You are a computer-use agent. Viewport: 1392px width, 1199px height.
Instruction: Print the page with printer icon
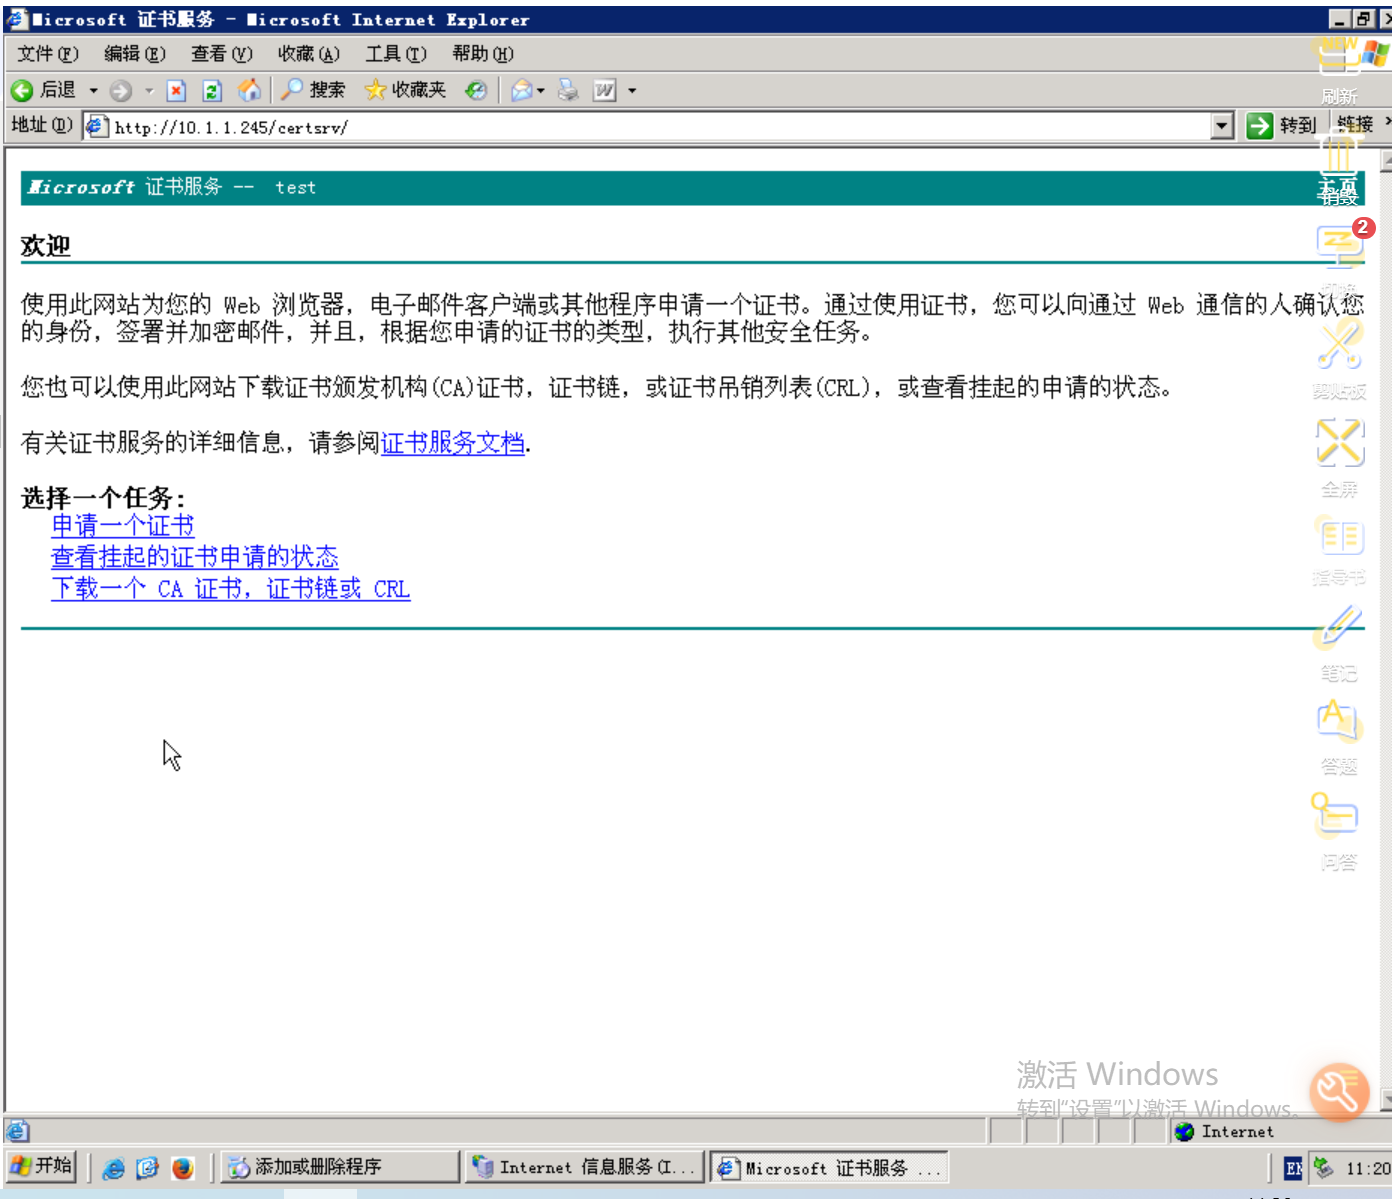pyautogui.click(x=568, y=91)
